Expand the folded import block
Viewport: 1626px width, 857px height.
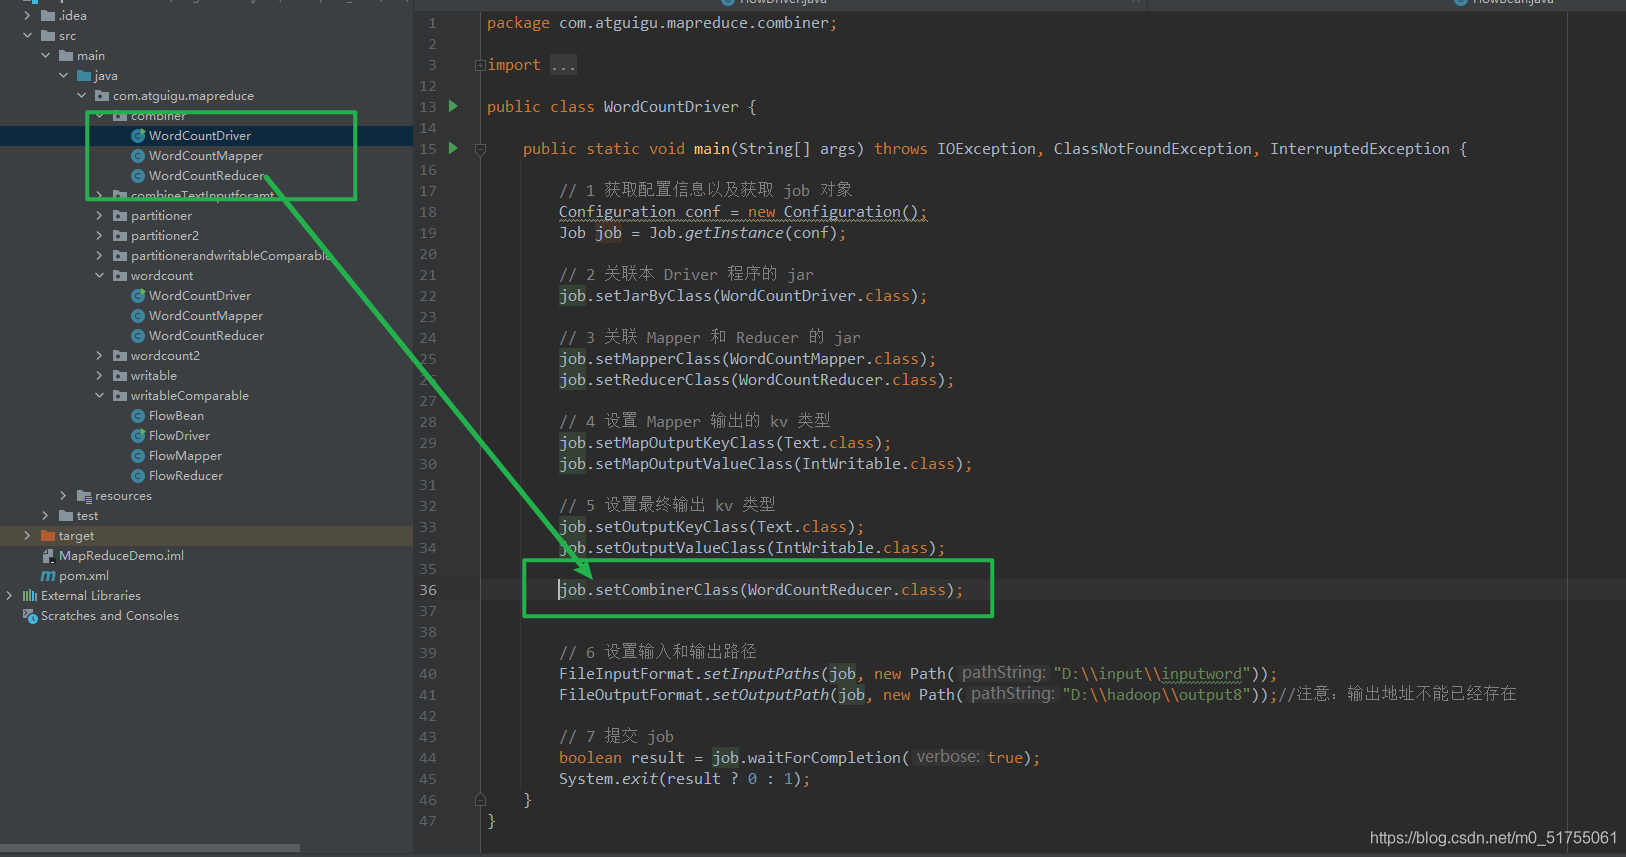click(480, 65)
